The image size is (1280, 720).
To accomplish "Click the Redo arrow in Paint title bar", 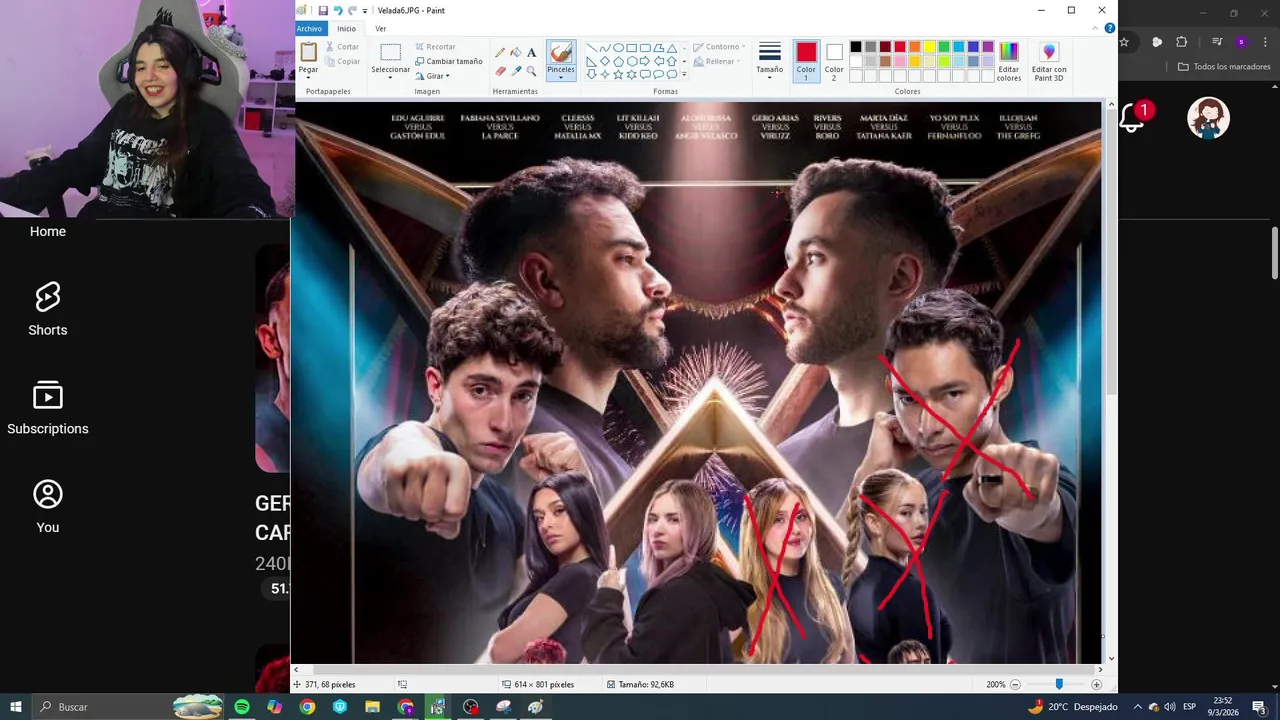I will [352, 10].
